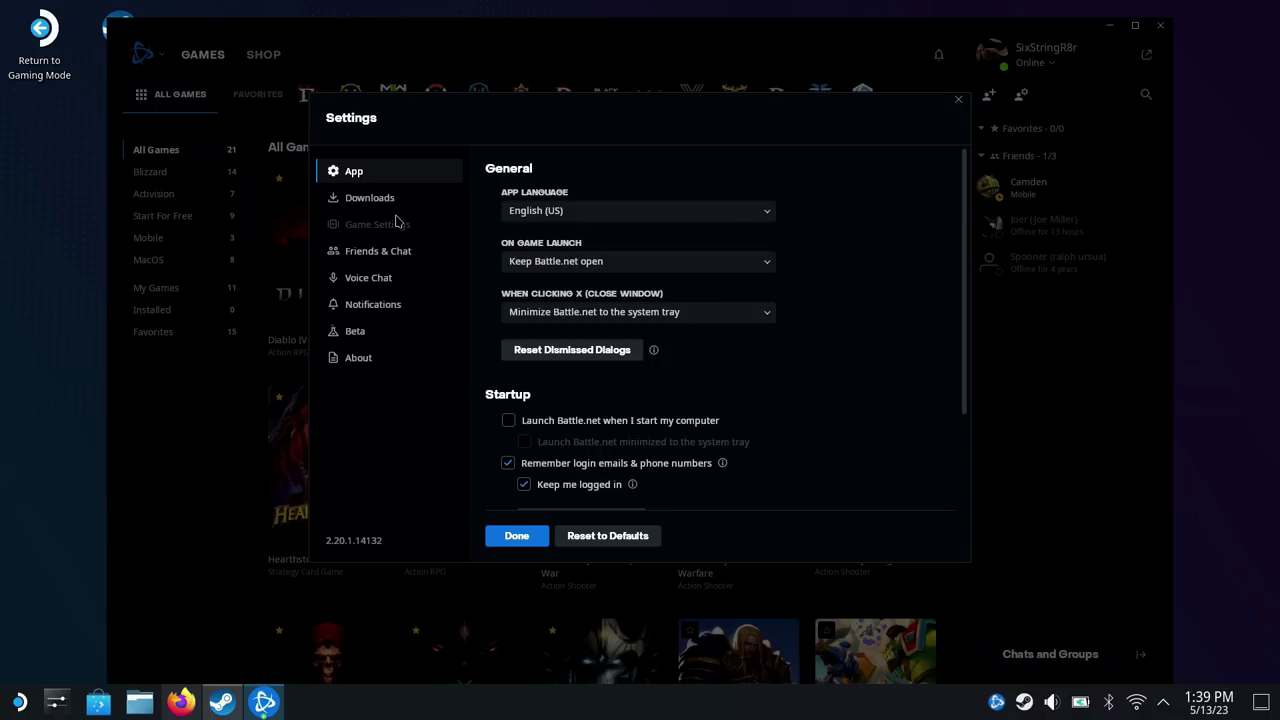Click the friends search magnifier icon
The height and width of the screenshot is (720, 1280).
(1146, 94)
